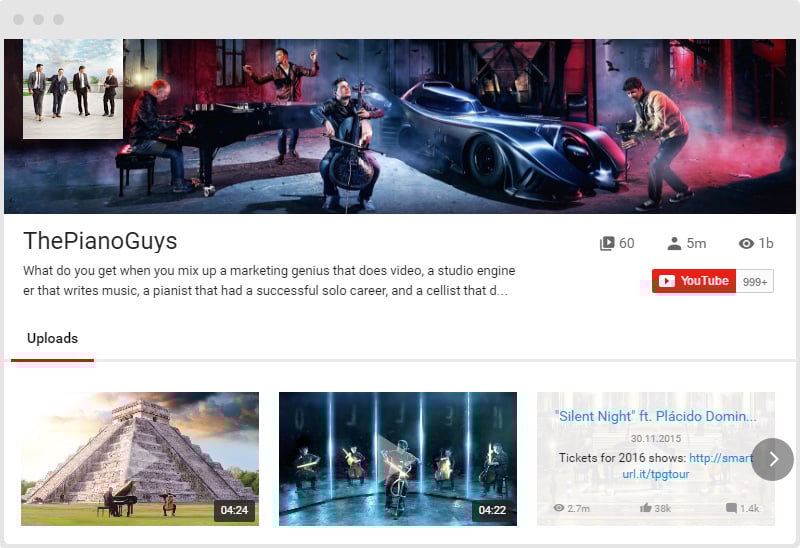This screenshot has width=800, height=548.
Task: Click the views eye icon showing 2.7m
Action: point(559,508)
